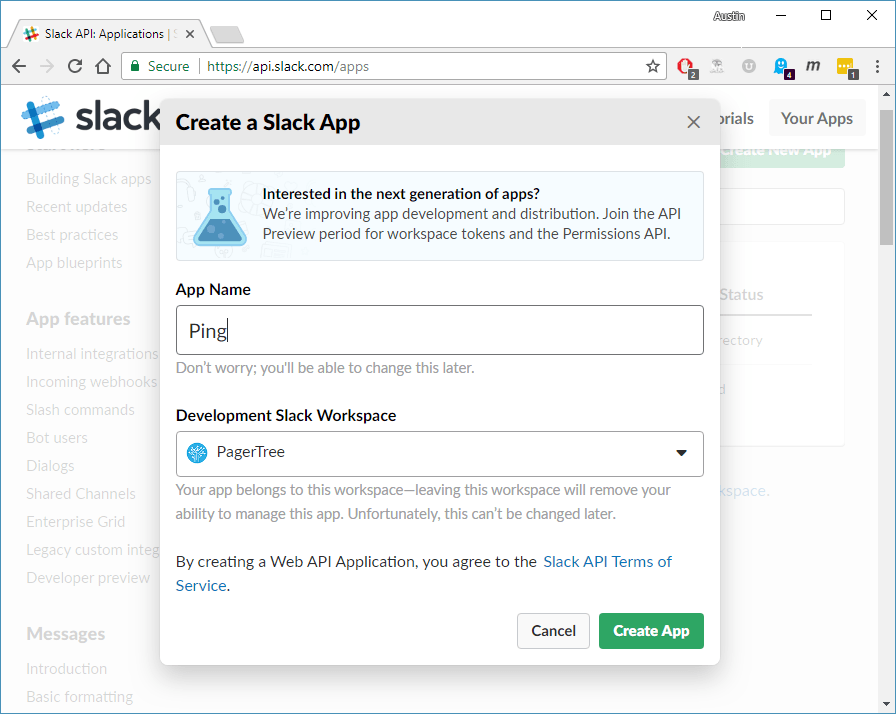This screenshot has height=714, width=896.
Task: Open the gray circular U extension icon
Action: pos(749,66)
